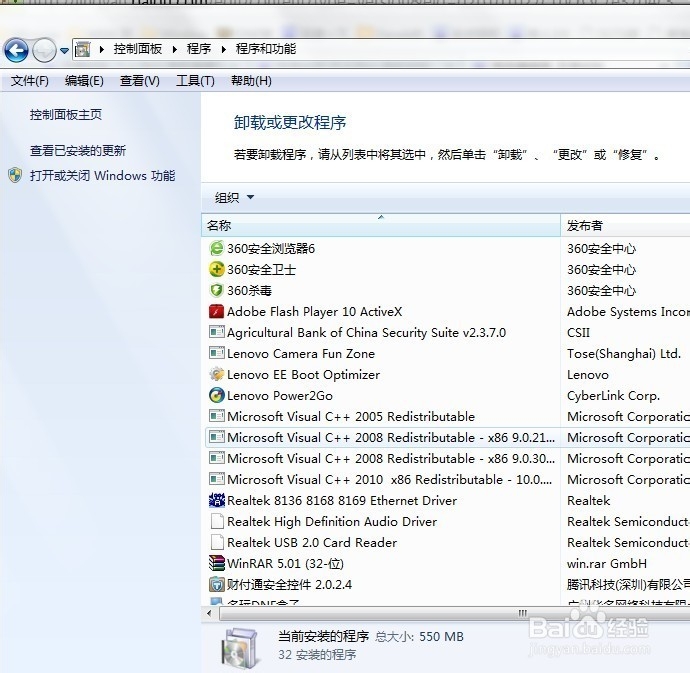Open the 工具(T) menu
The height and width of the screenshot is (673, 690).
point(195,81)
